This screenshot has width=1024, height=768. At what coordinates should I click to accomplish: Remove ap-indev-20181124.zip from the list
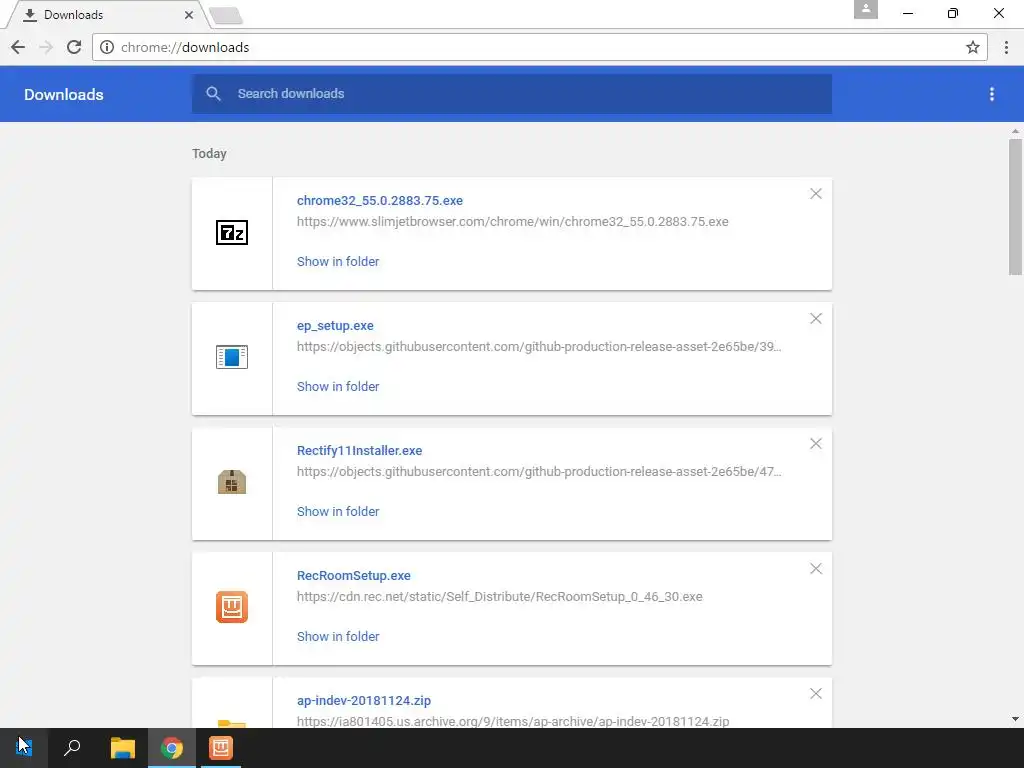(x=816, y=694)
